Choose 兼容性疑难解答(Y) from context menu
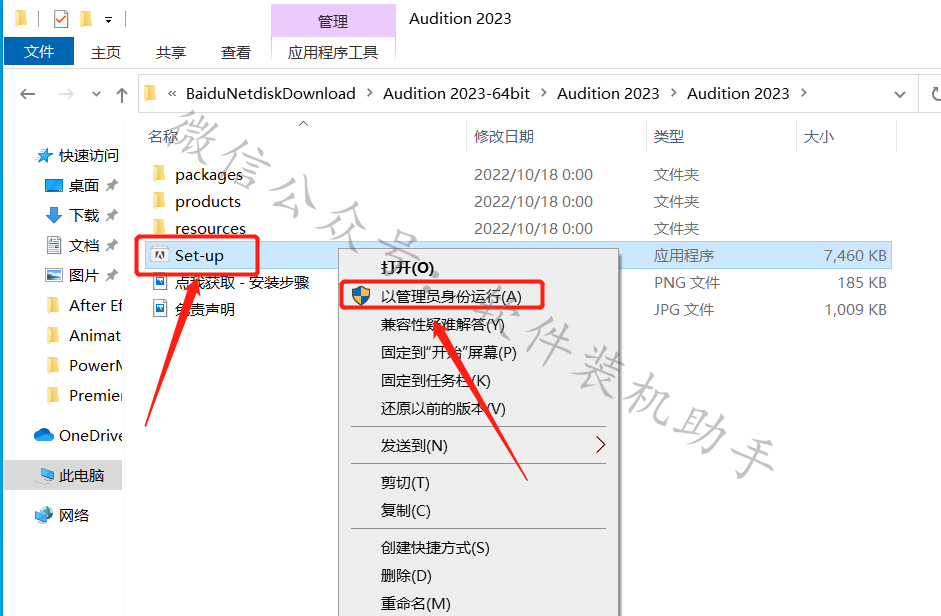This screenshot has height=616, width=941. [x=442, y=325]
